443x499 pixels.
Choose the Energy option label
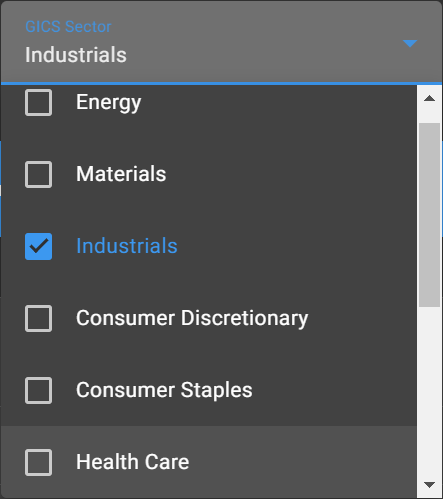pyautogui.click(x=109, y=102)
